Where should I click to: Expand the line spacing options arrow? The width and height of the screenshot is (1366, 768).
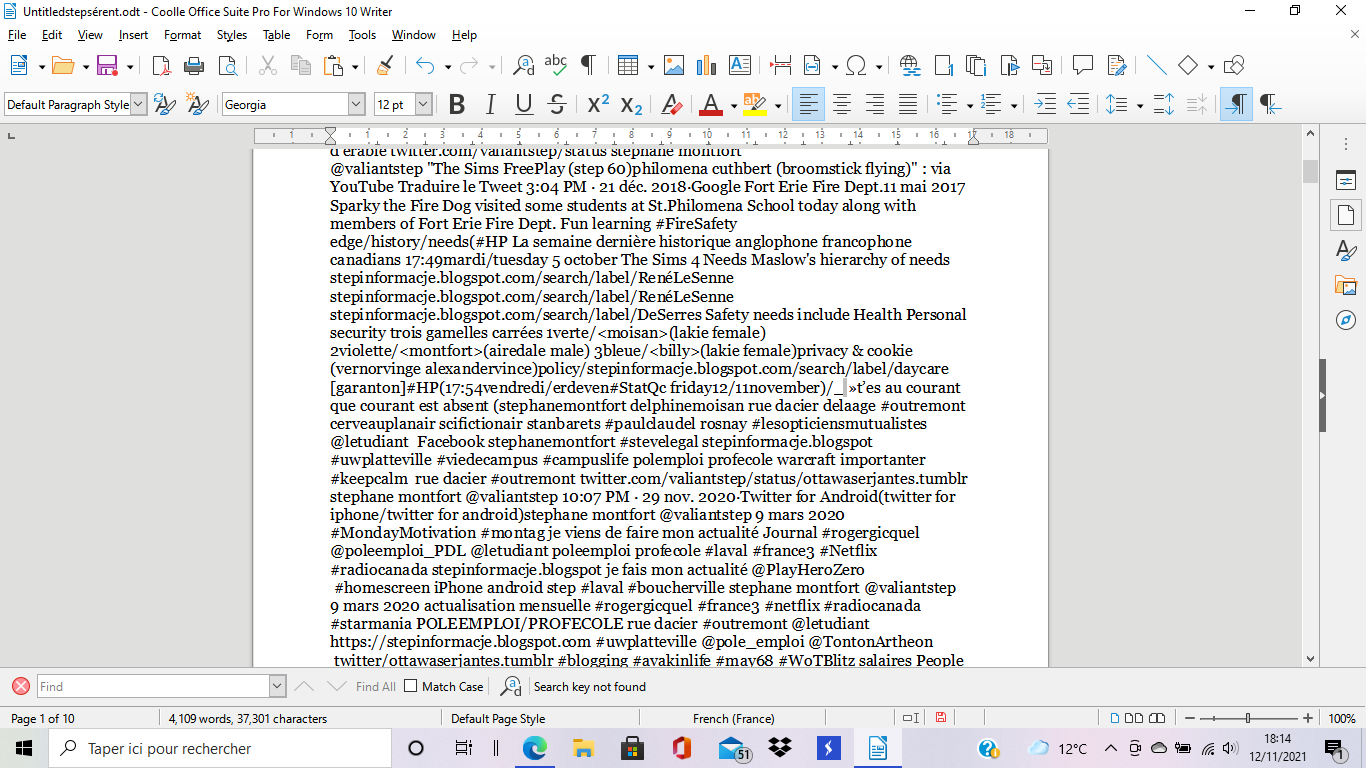1138,105
